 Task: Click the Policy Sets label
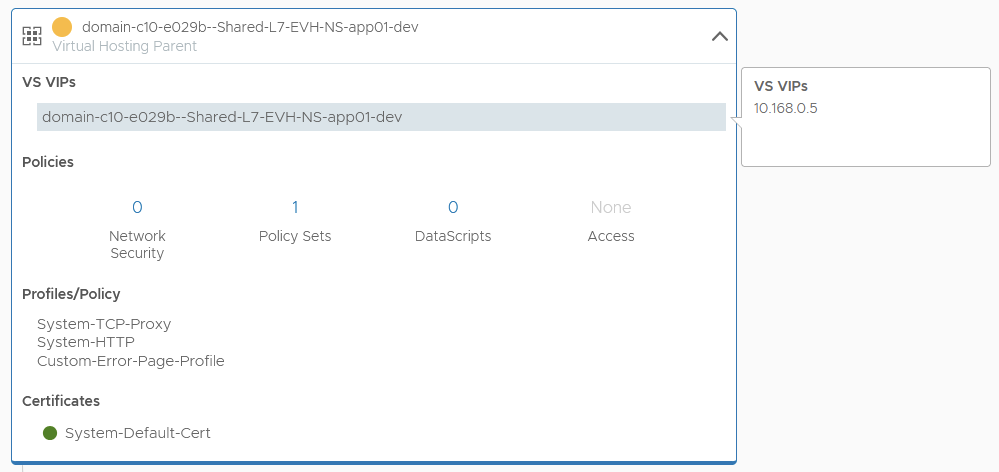295,236
